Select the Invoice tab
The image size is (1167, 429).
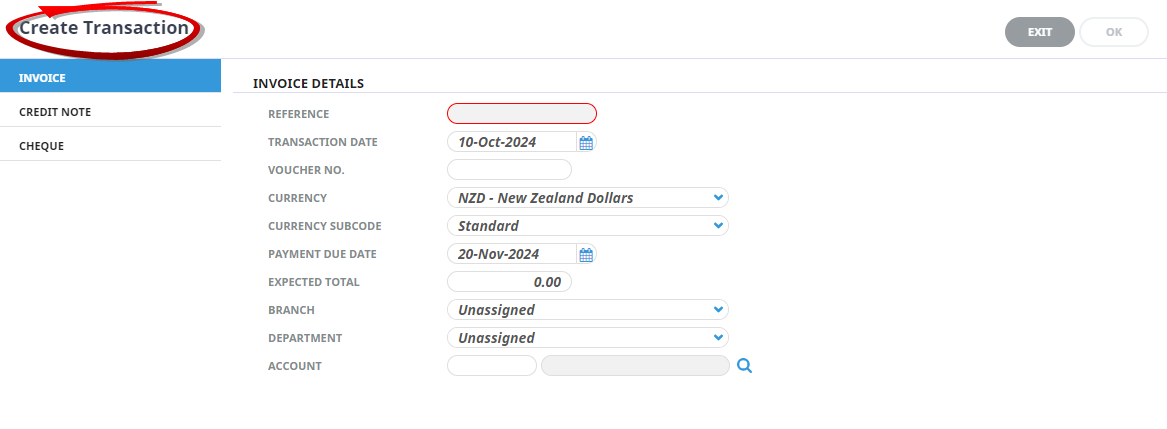click(x=110, y=77)
